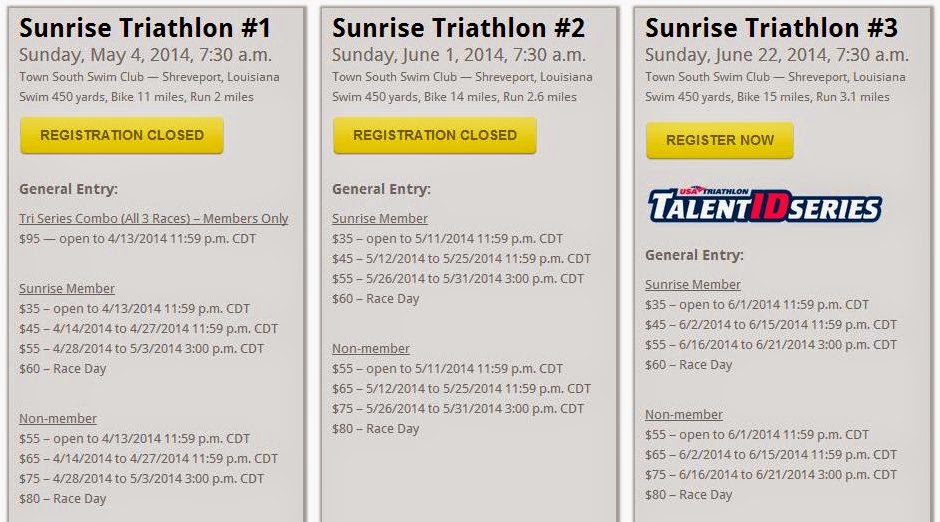Click the $95 combo price line
The width and height of the screenshot is (940, 522).
click(x=135, y=238)
